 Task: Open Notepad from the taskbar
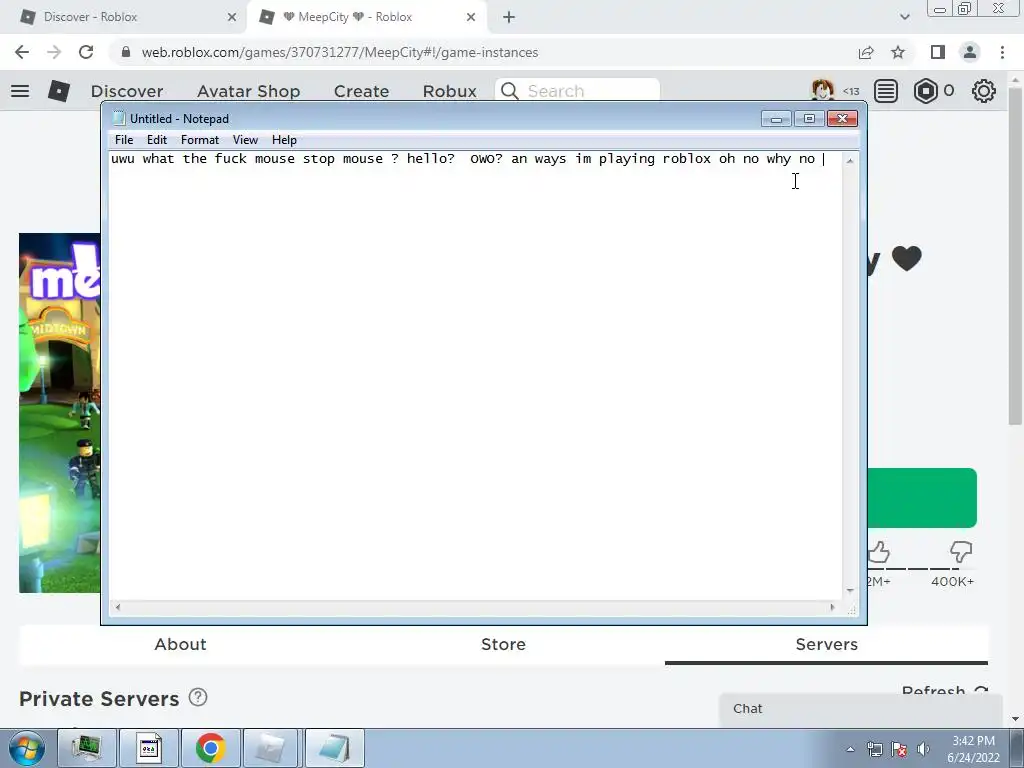click(x=334, y=748)
